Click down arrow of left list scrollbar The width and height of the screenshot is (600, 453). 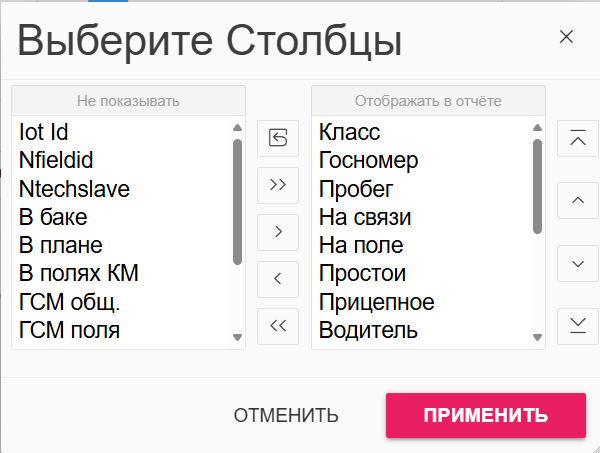237,337
